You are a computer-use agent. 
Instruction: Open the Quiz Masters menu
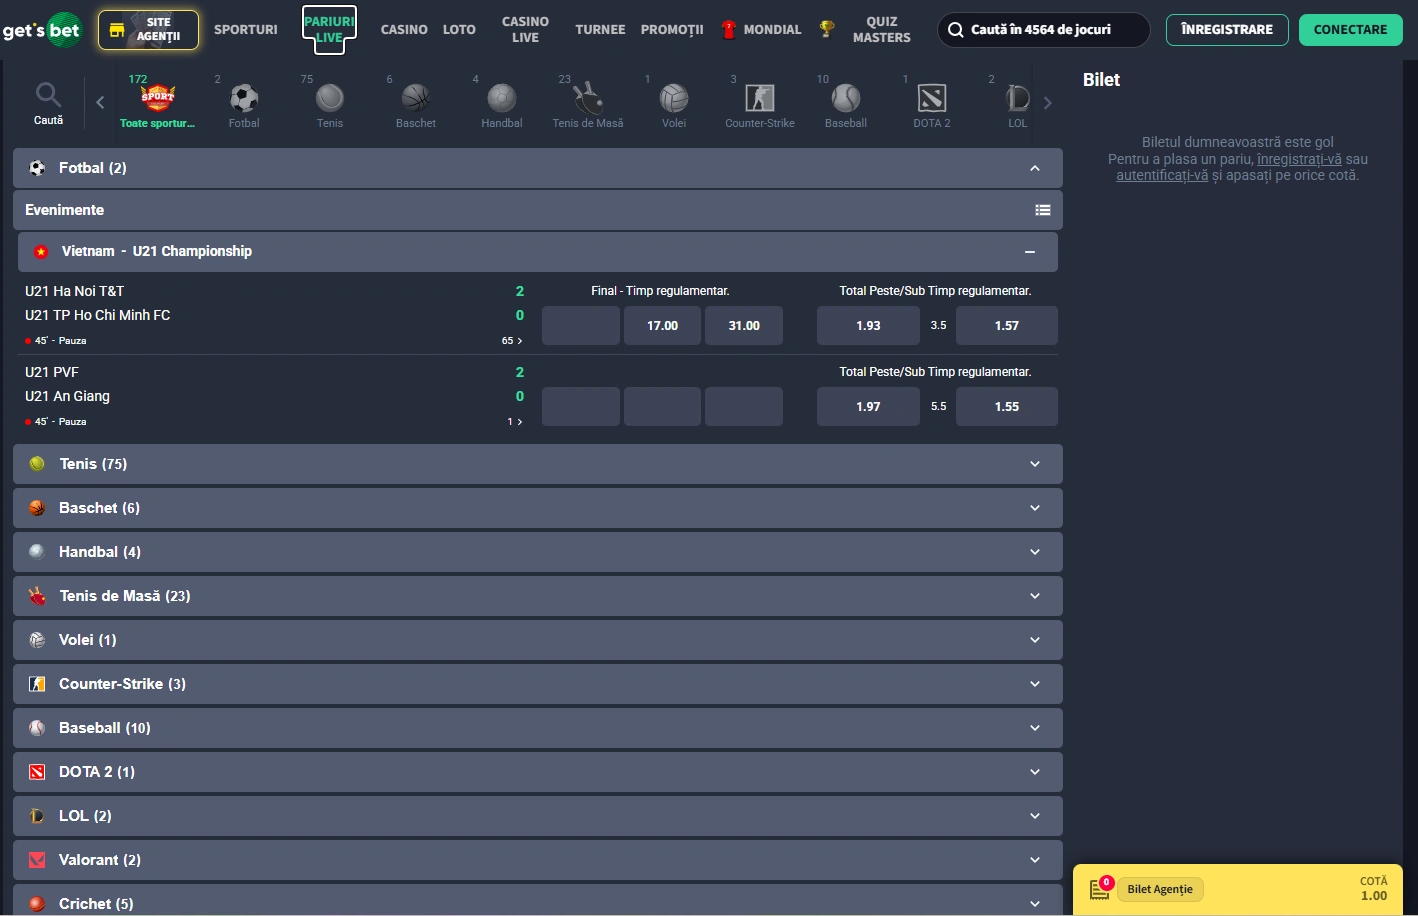[x=881, y=29]
